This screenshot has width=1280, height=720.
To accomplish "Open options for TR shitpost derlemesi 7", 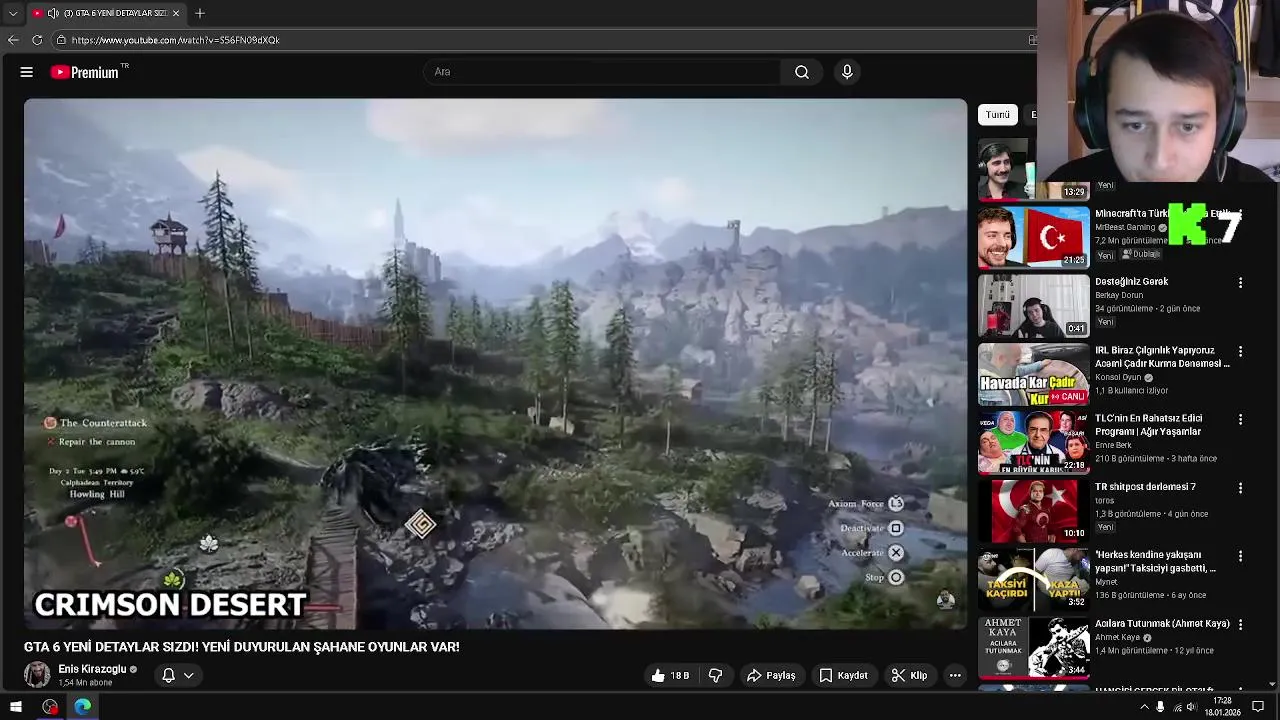I will (x=1240, y=488).
